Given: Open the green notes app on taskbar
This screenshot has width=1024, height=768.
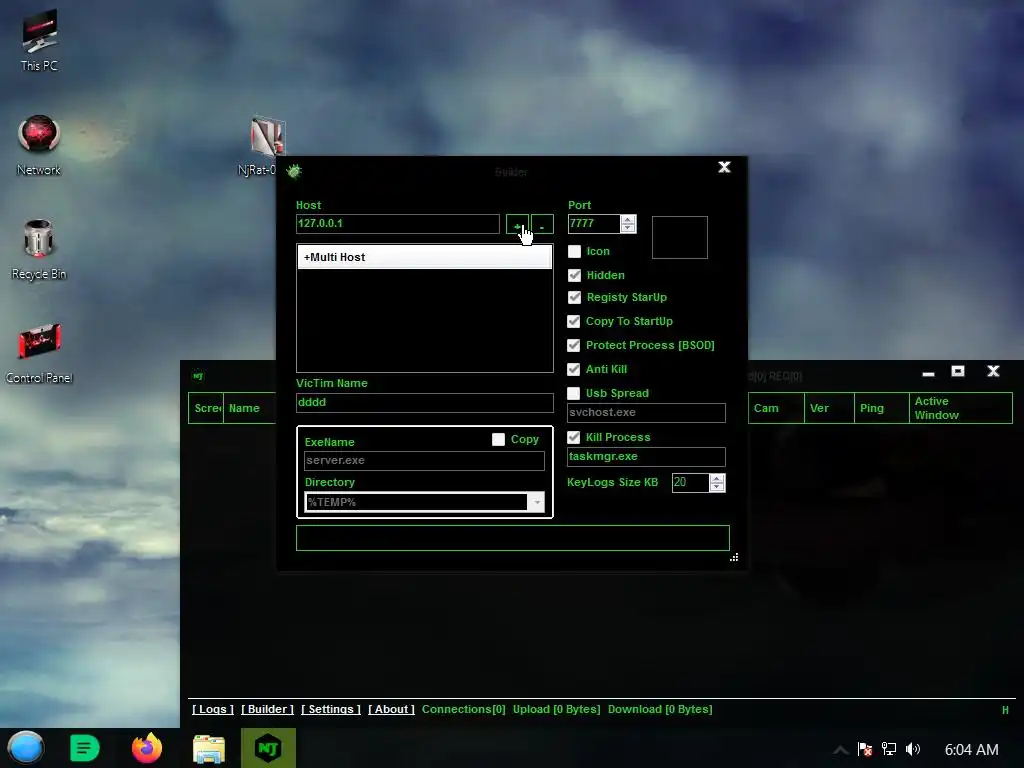Looking at the screenshot, I should tap(84, 748).
